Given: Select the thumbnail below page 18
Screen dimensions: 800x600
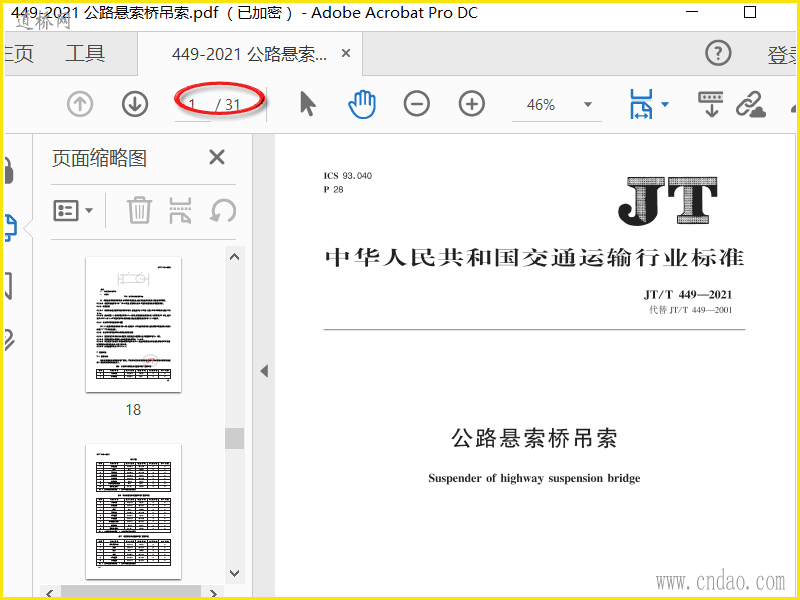Looking at the screenshot, I should point(133,511).
